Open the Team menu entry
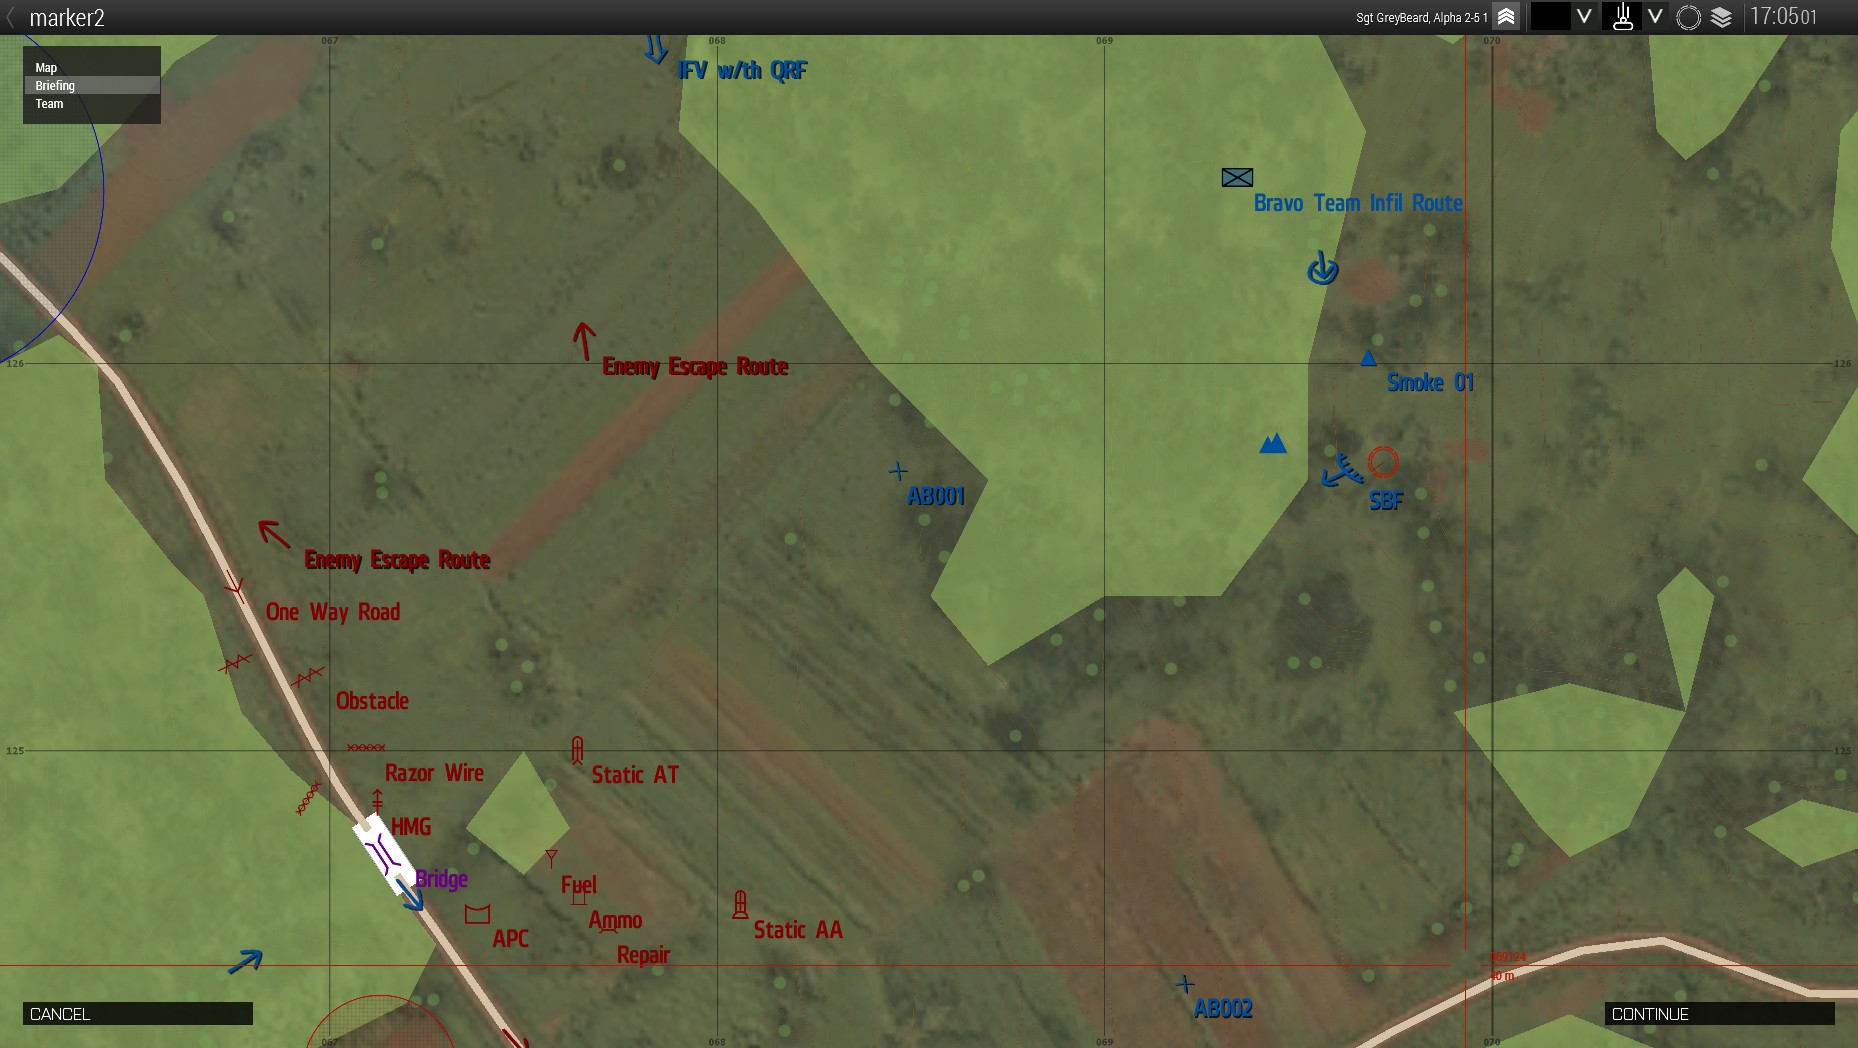 (92, 104)
